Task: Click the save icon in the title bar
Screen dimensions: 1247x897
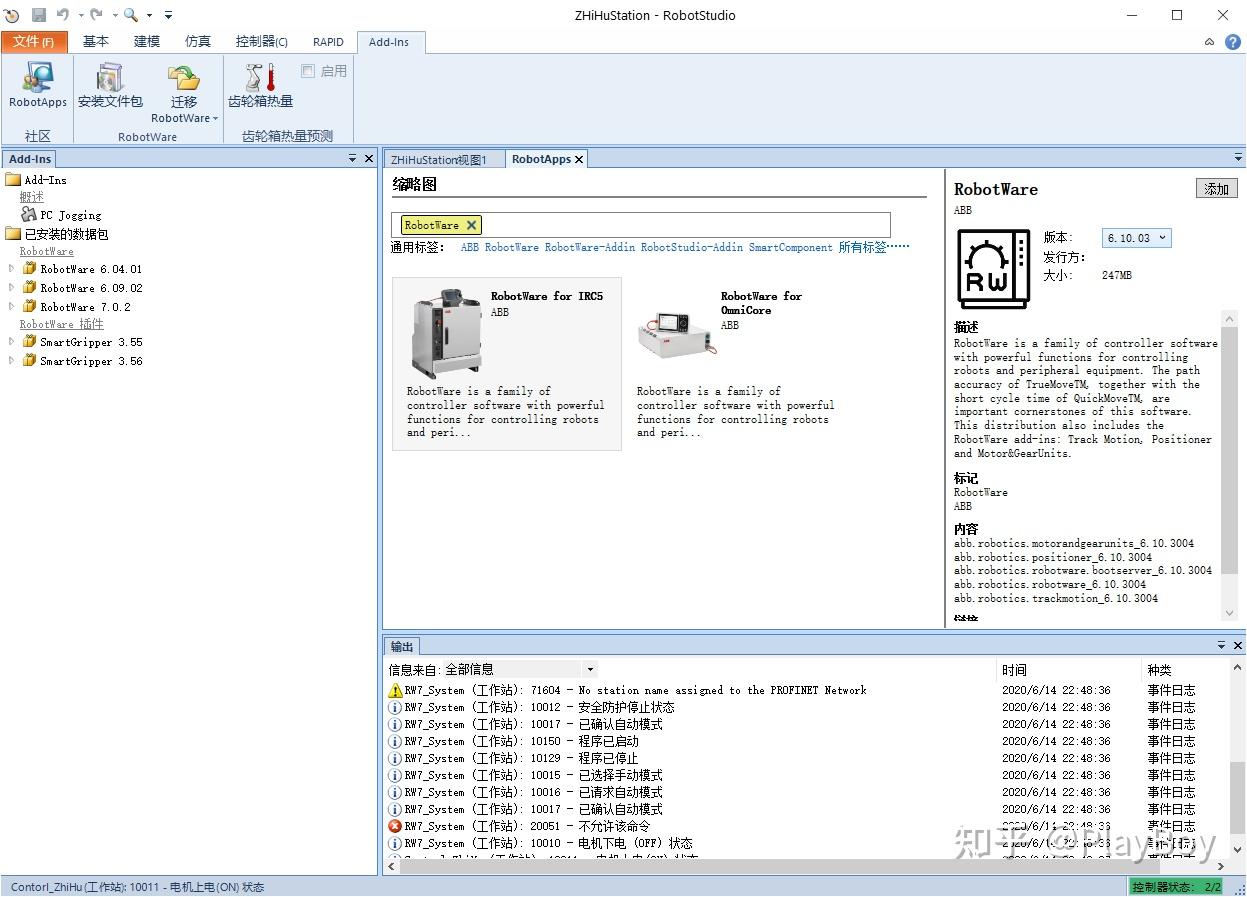Action: tap(39, 15)
